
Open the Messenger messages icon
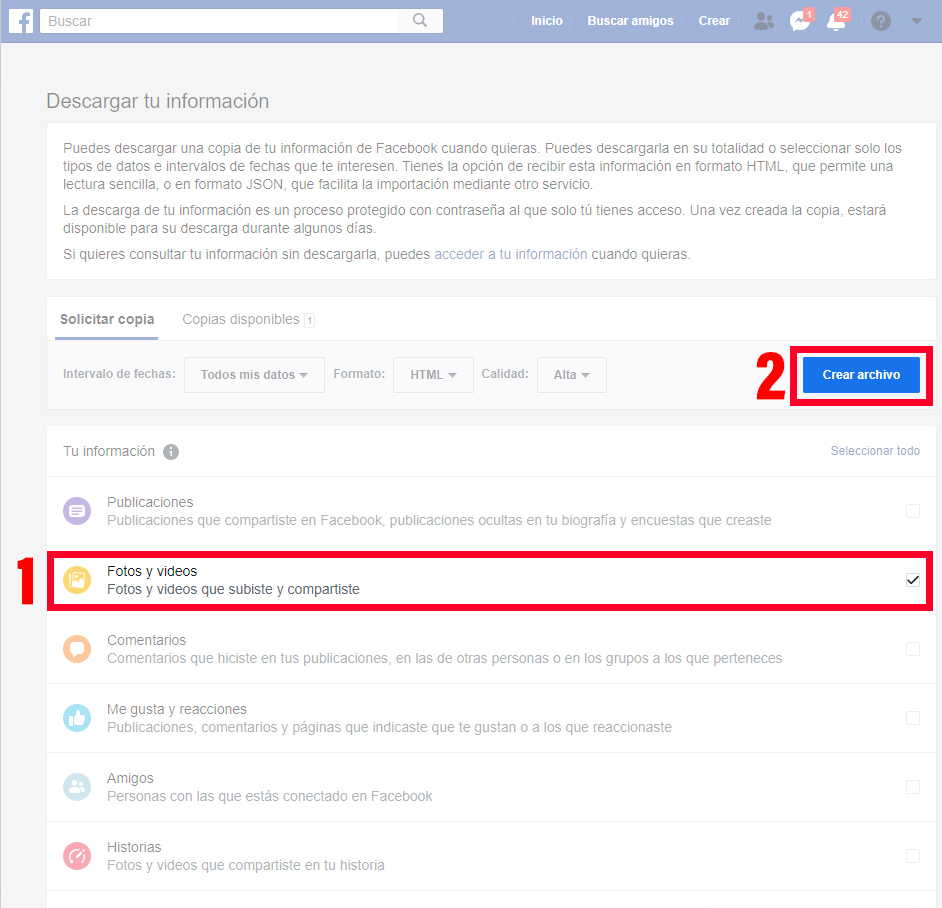pos(800,21)
